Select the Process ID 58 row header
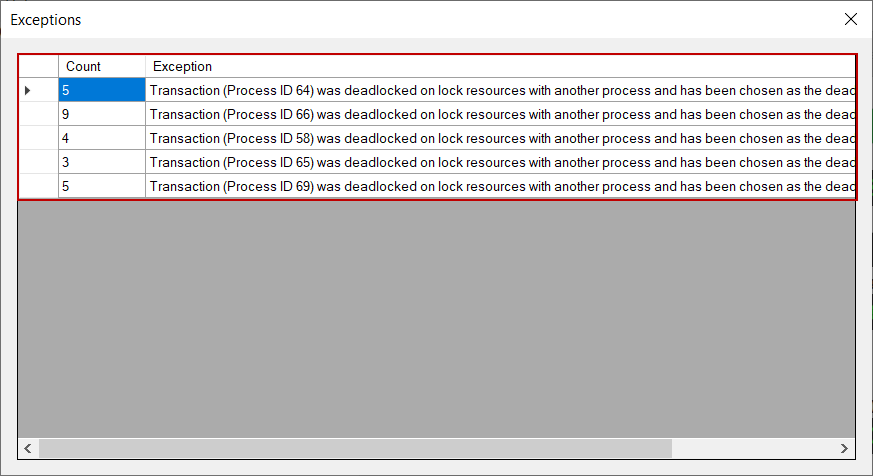This screenshot has height=476, width=873. pos(38,138)
